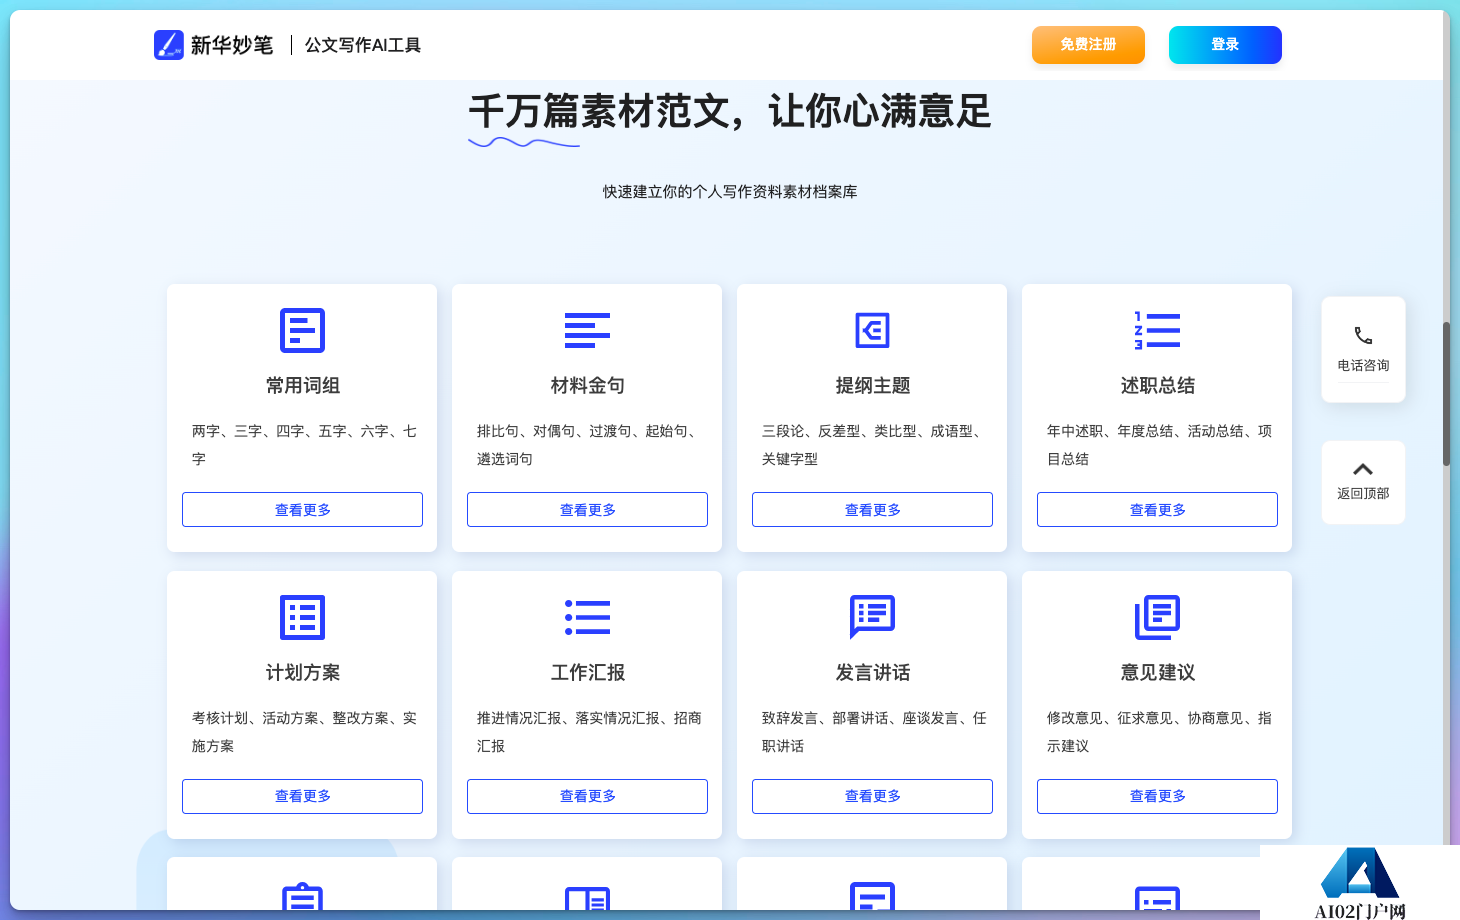Click the up-arrow icon for 返回顶部
The width and height of the screenshot is (1460, 920).
(x=1363, y=469)
